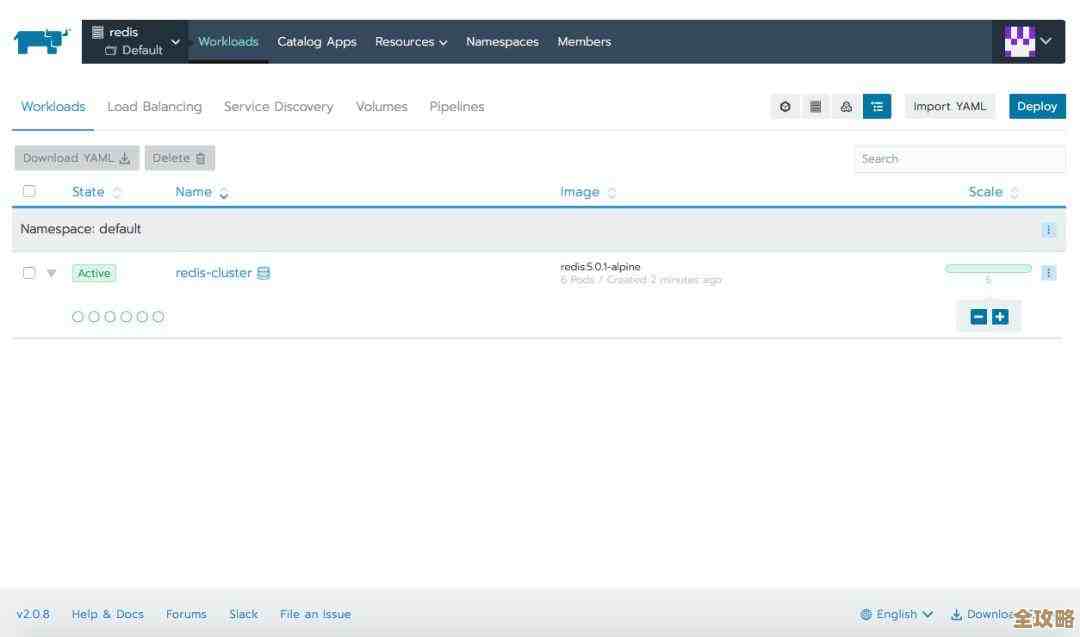Open the Resources dropdown menu
Viewport: 1080px width, 637px height.
coord(411,42)
